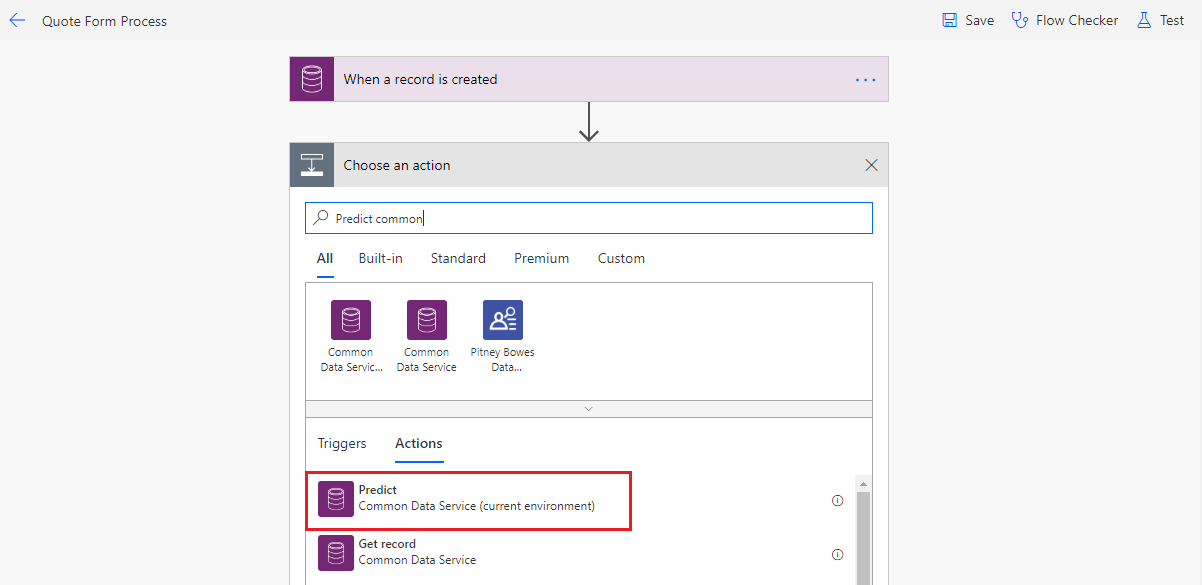This screenshot has width=1202, height=585.
Task: Switch to the Standard tab
Action: point(458,258)
